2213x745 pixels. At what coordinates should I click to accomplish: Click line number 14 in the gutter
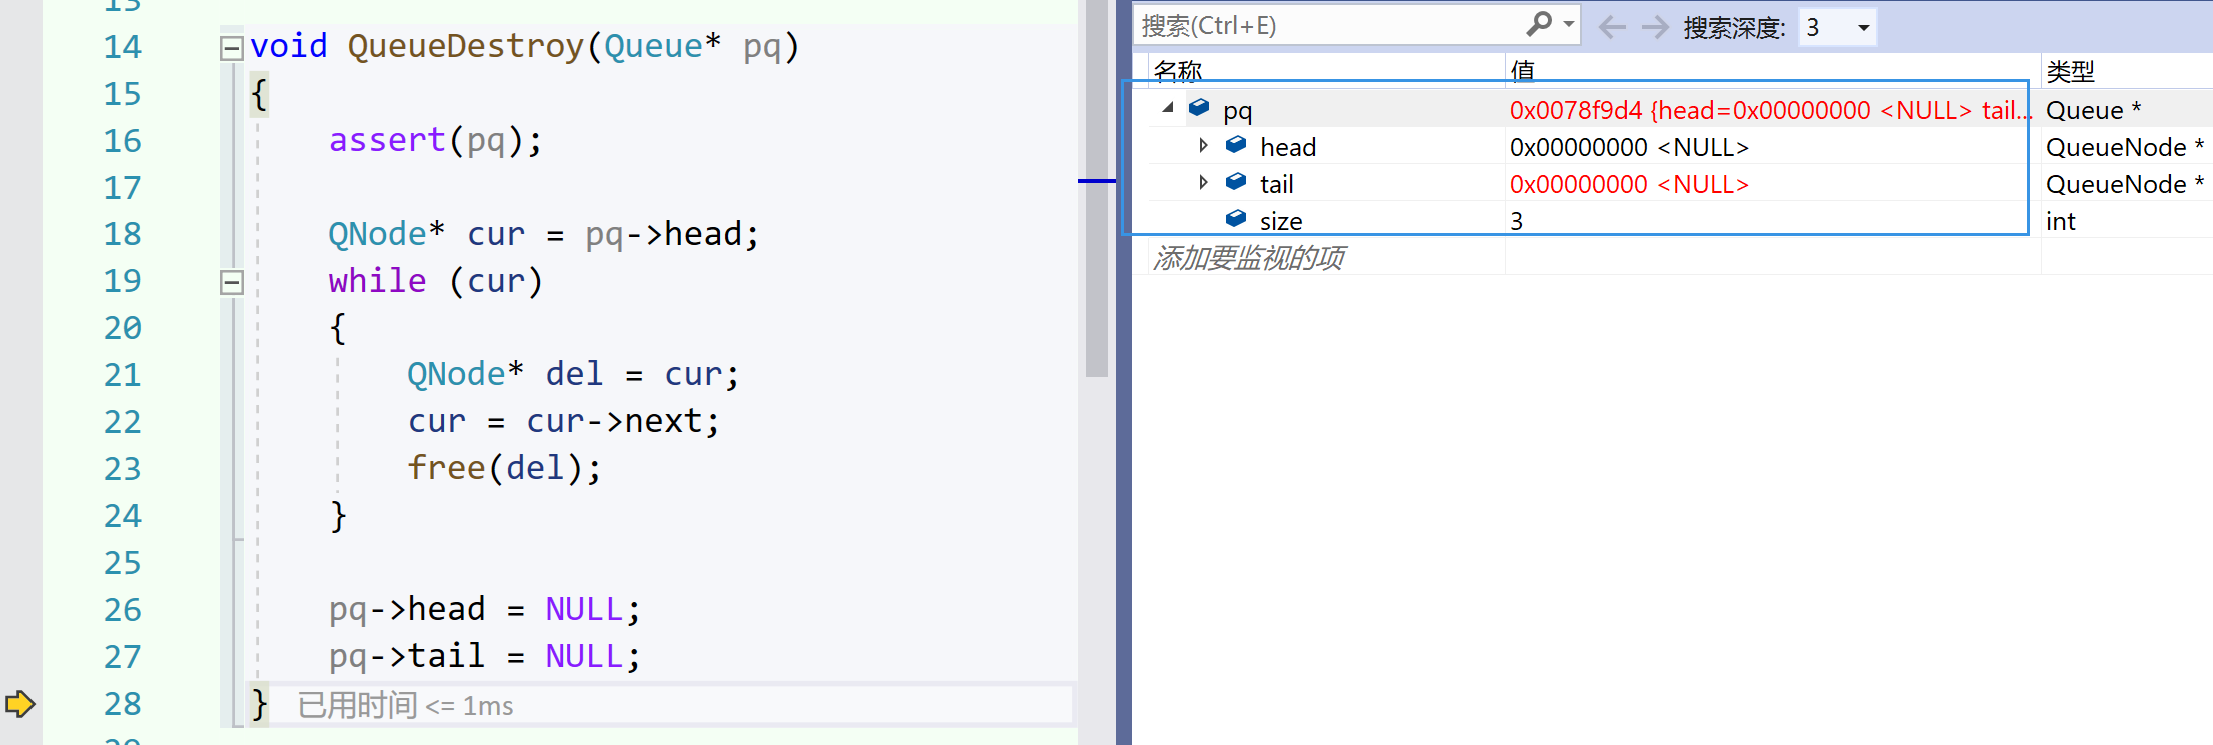122,47
